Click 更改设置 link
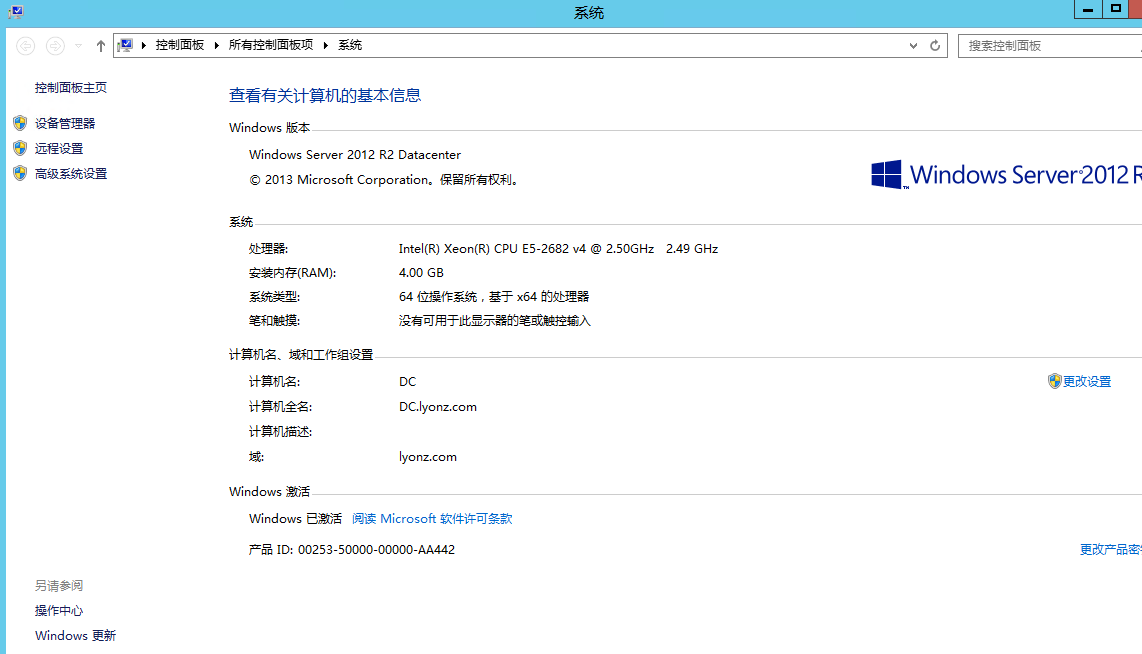The image size is (1142, 654). (1087, 382)
